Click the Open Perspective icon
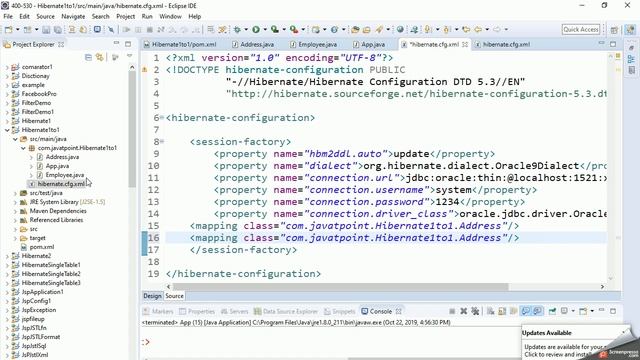 click(x=614, y=29)
